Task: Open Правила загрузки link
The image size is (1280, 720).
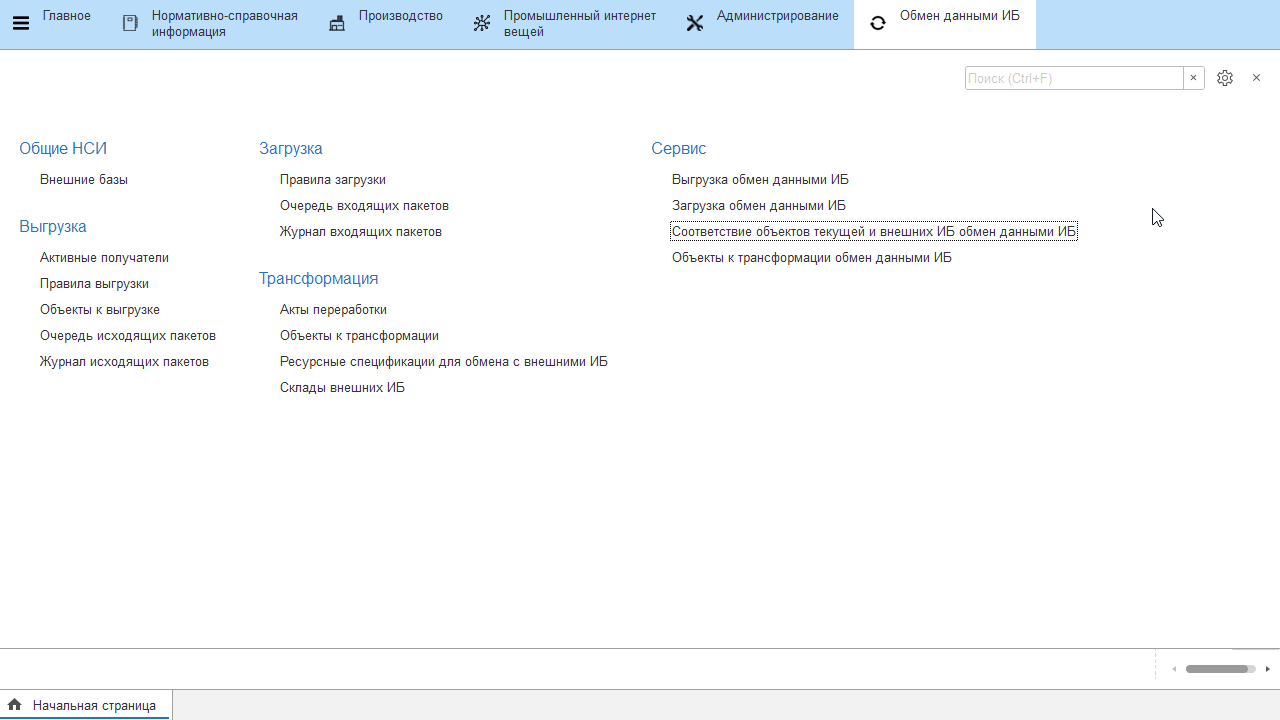Action: [x=333, y=180]
